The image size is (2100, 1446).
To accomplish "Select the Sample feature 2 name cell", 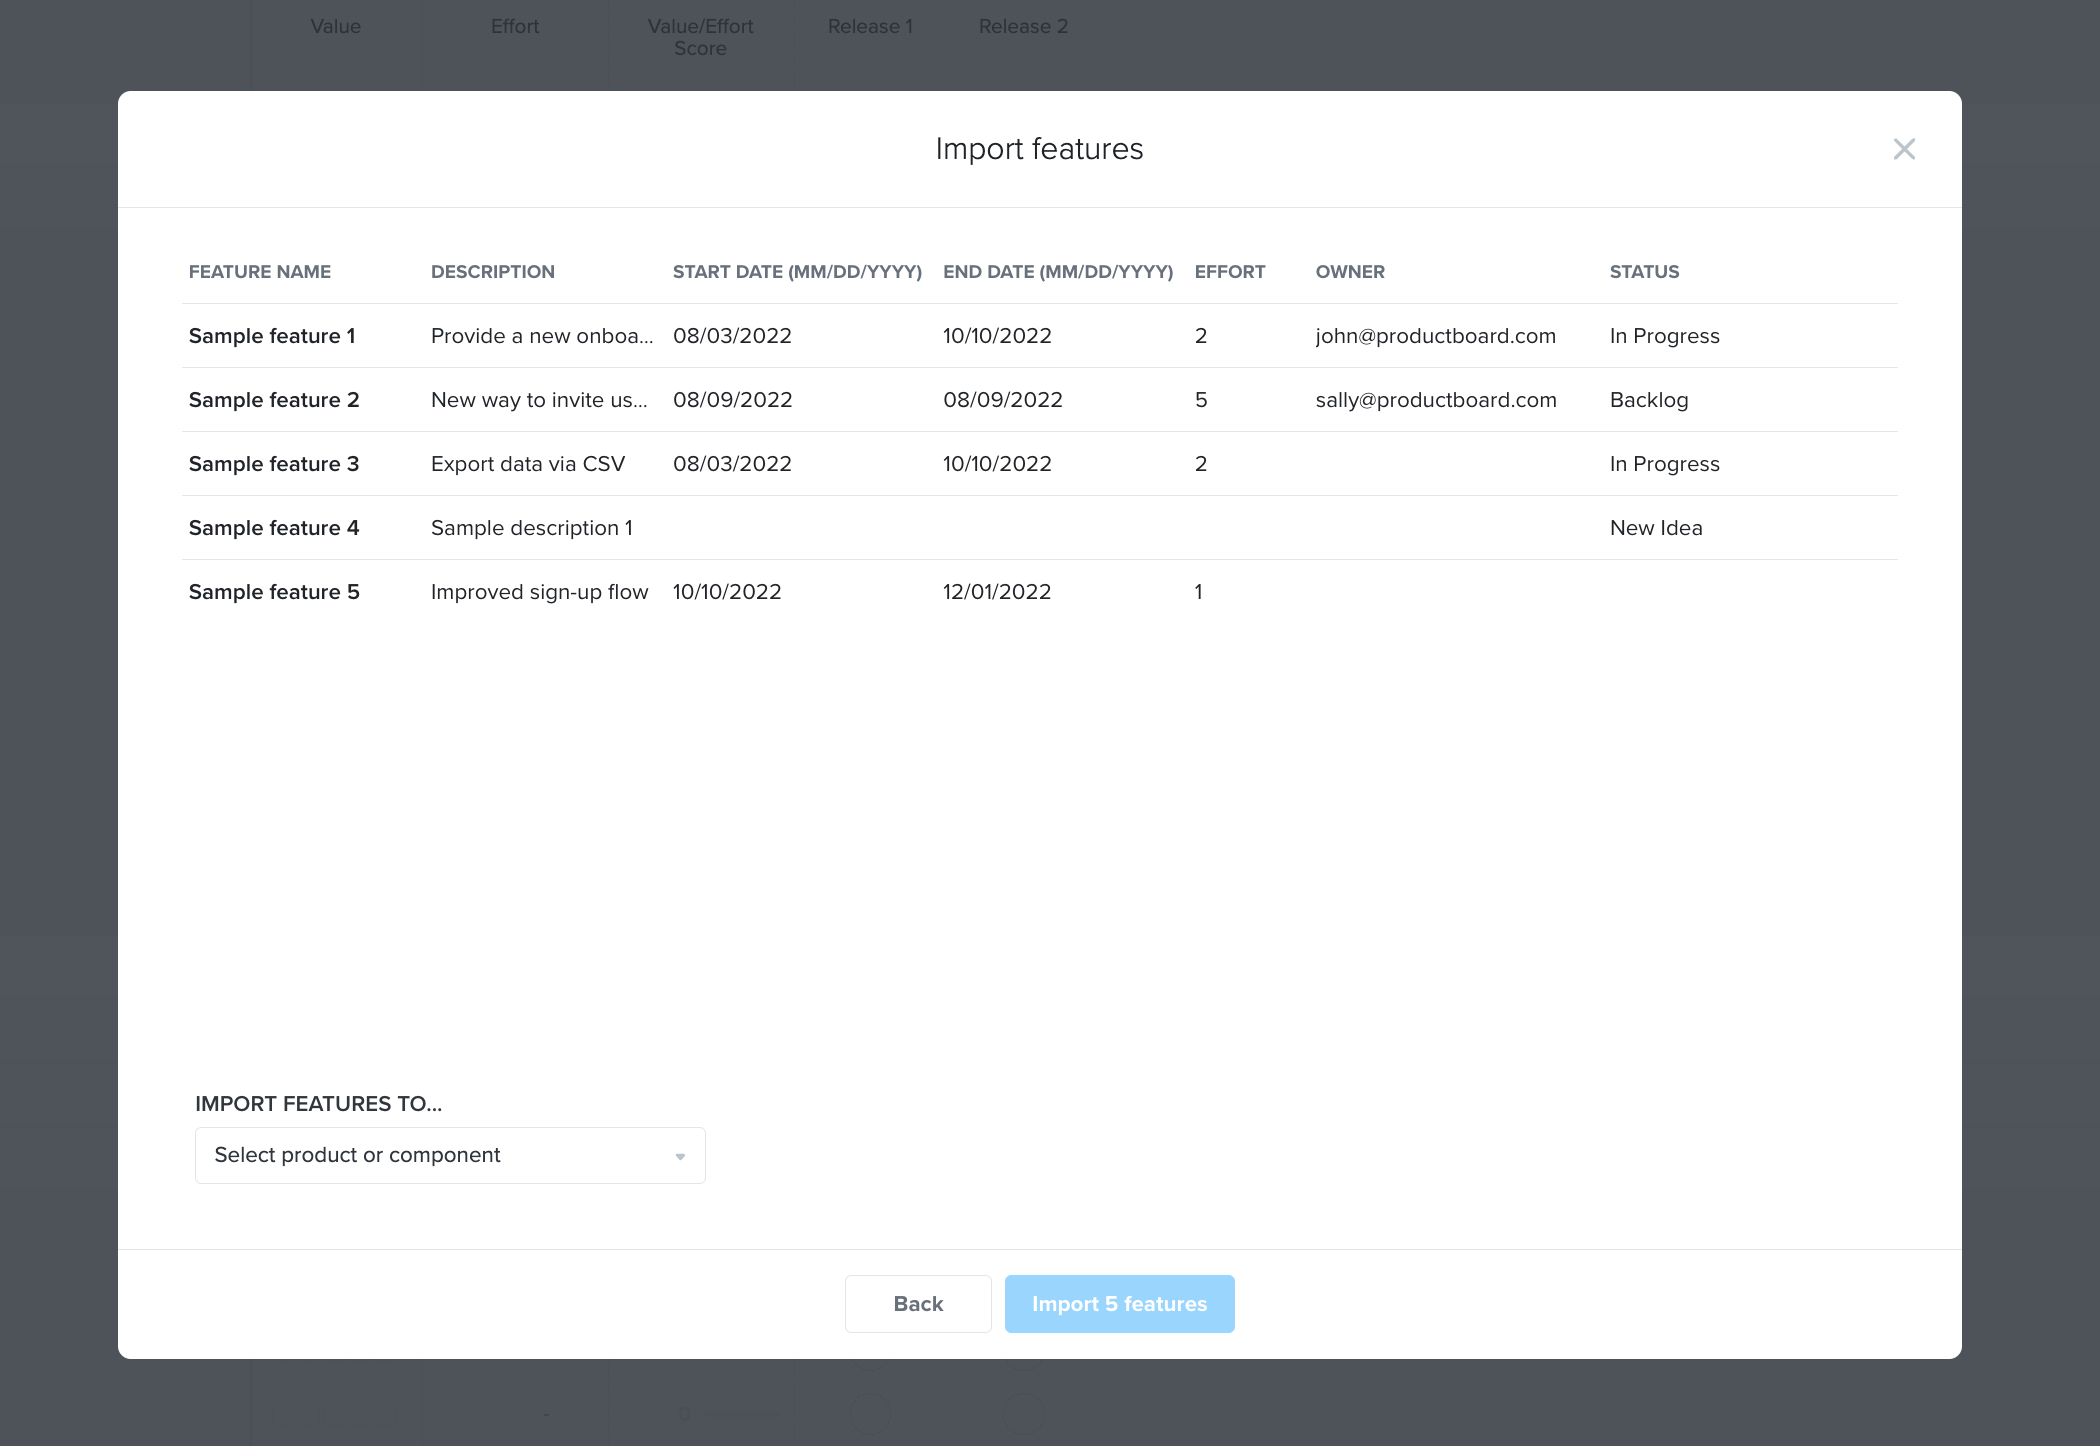I will pyautogui.click(x=274, y=400).
